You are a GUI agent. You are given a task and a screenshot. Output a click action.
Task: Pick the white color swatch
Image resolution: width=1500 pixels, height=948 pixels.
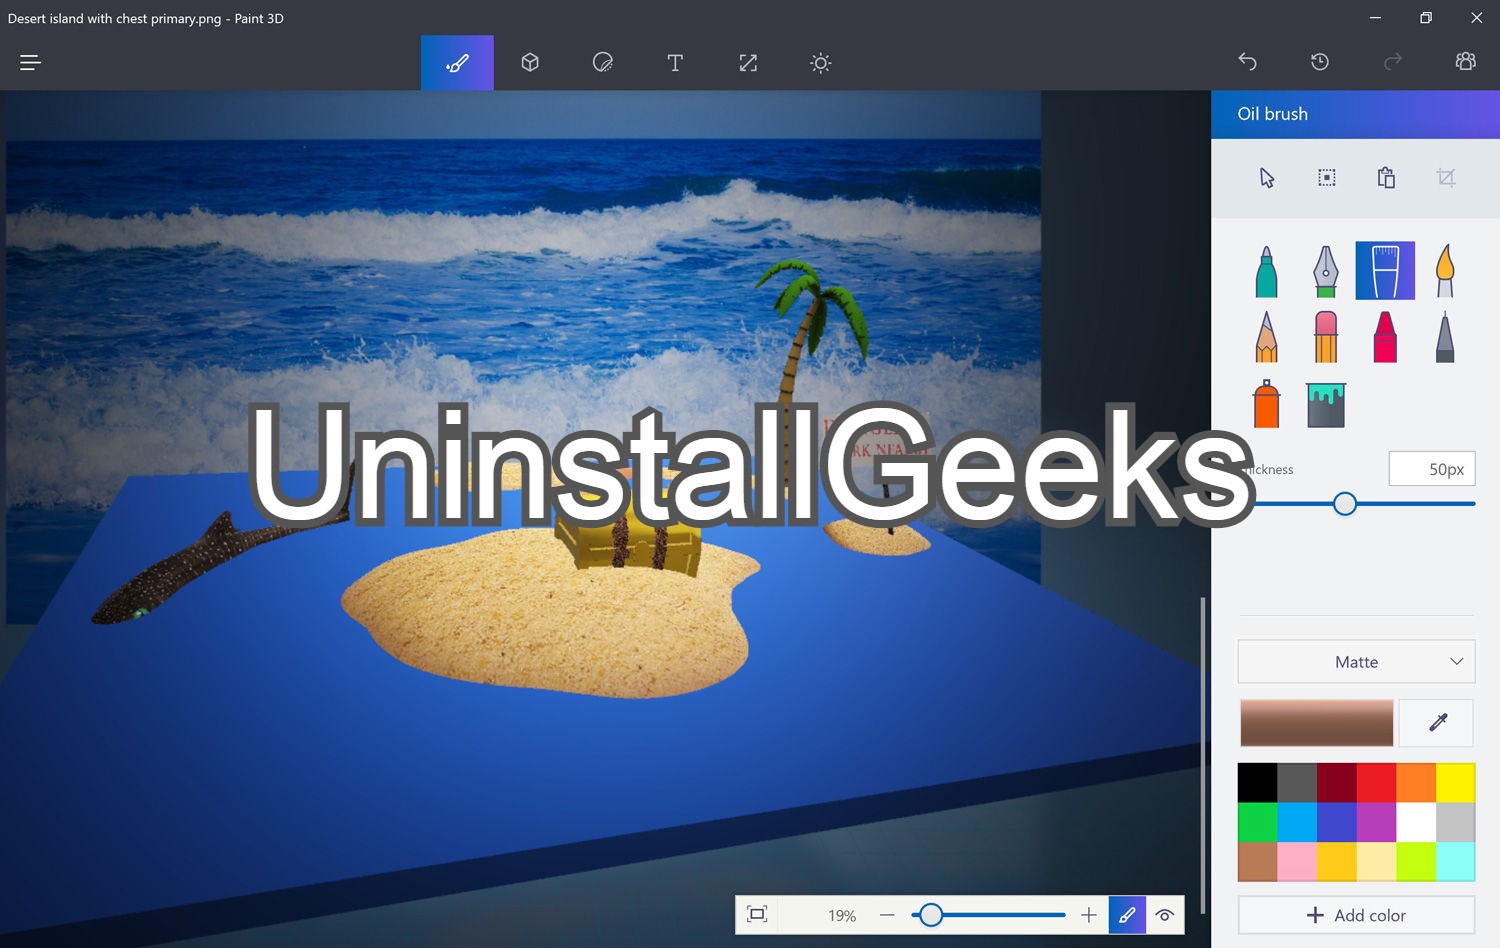(x=1416, y=822)
